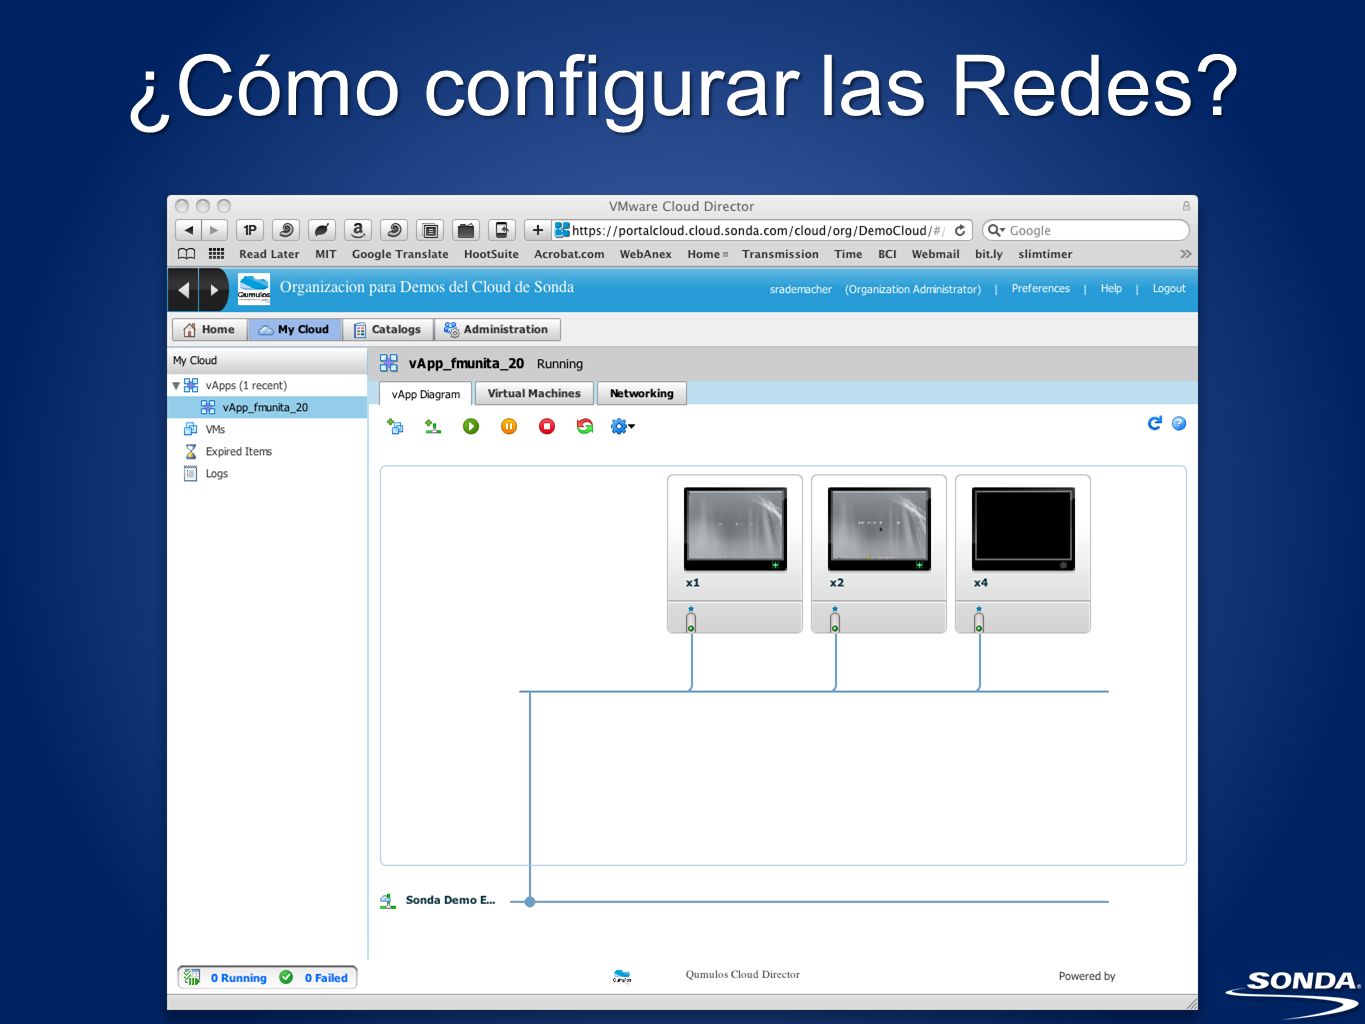Reload the page from the address bar
This screenshot has height=1024, width=1365.
point(960,230)
